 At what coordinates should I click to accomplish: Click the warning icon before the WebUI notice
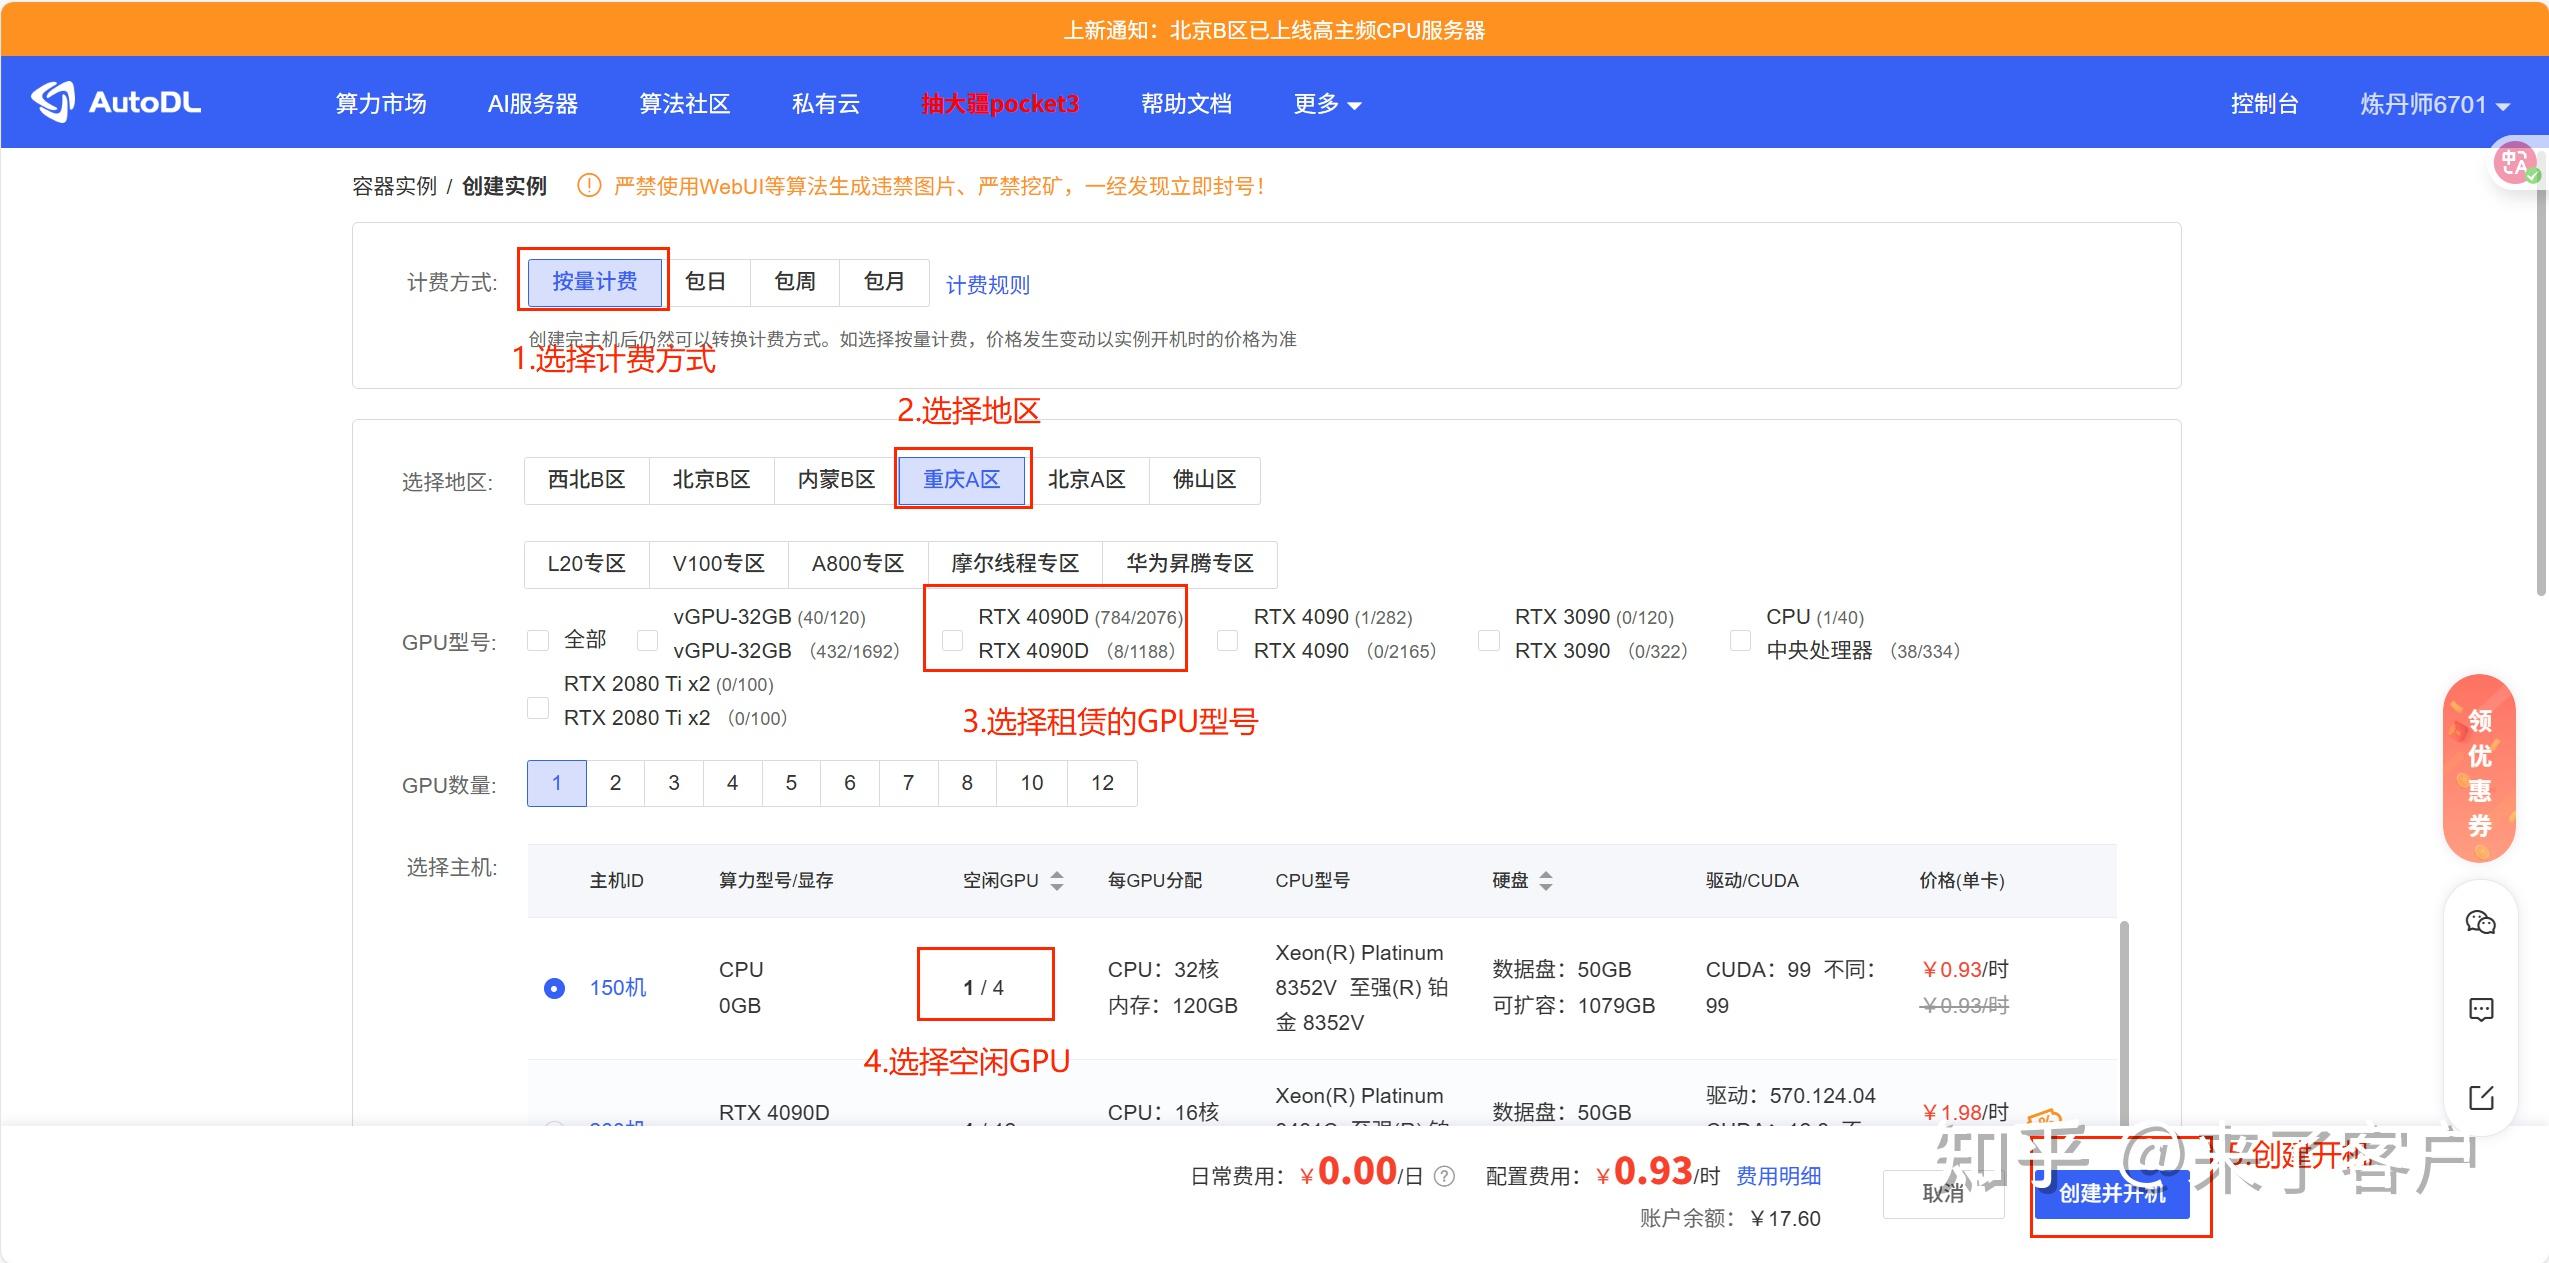click(588, 185)
